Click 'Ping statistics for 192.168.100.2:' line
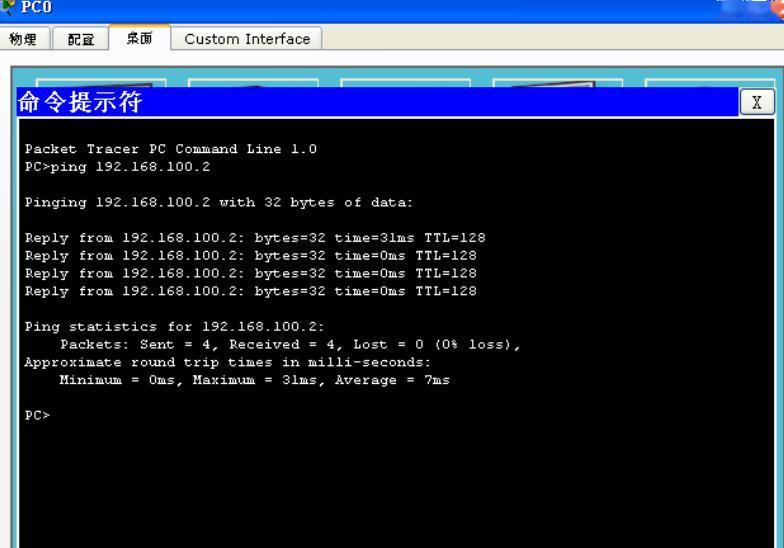The image size is (784, 548). tap(174, 326)
